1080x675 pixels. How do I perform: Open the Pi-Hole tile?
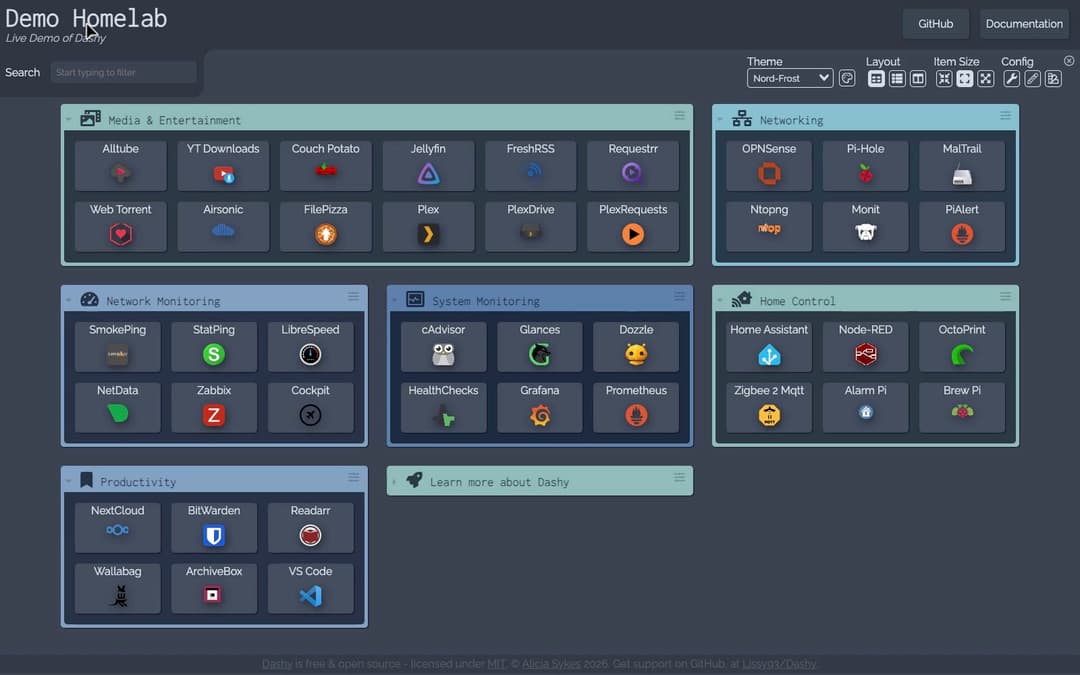pos(865,165)
